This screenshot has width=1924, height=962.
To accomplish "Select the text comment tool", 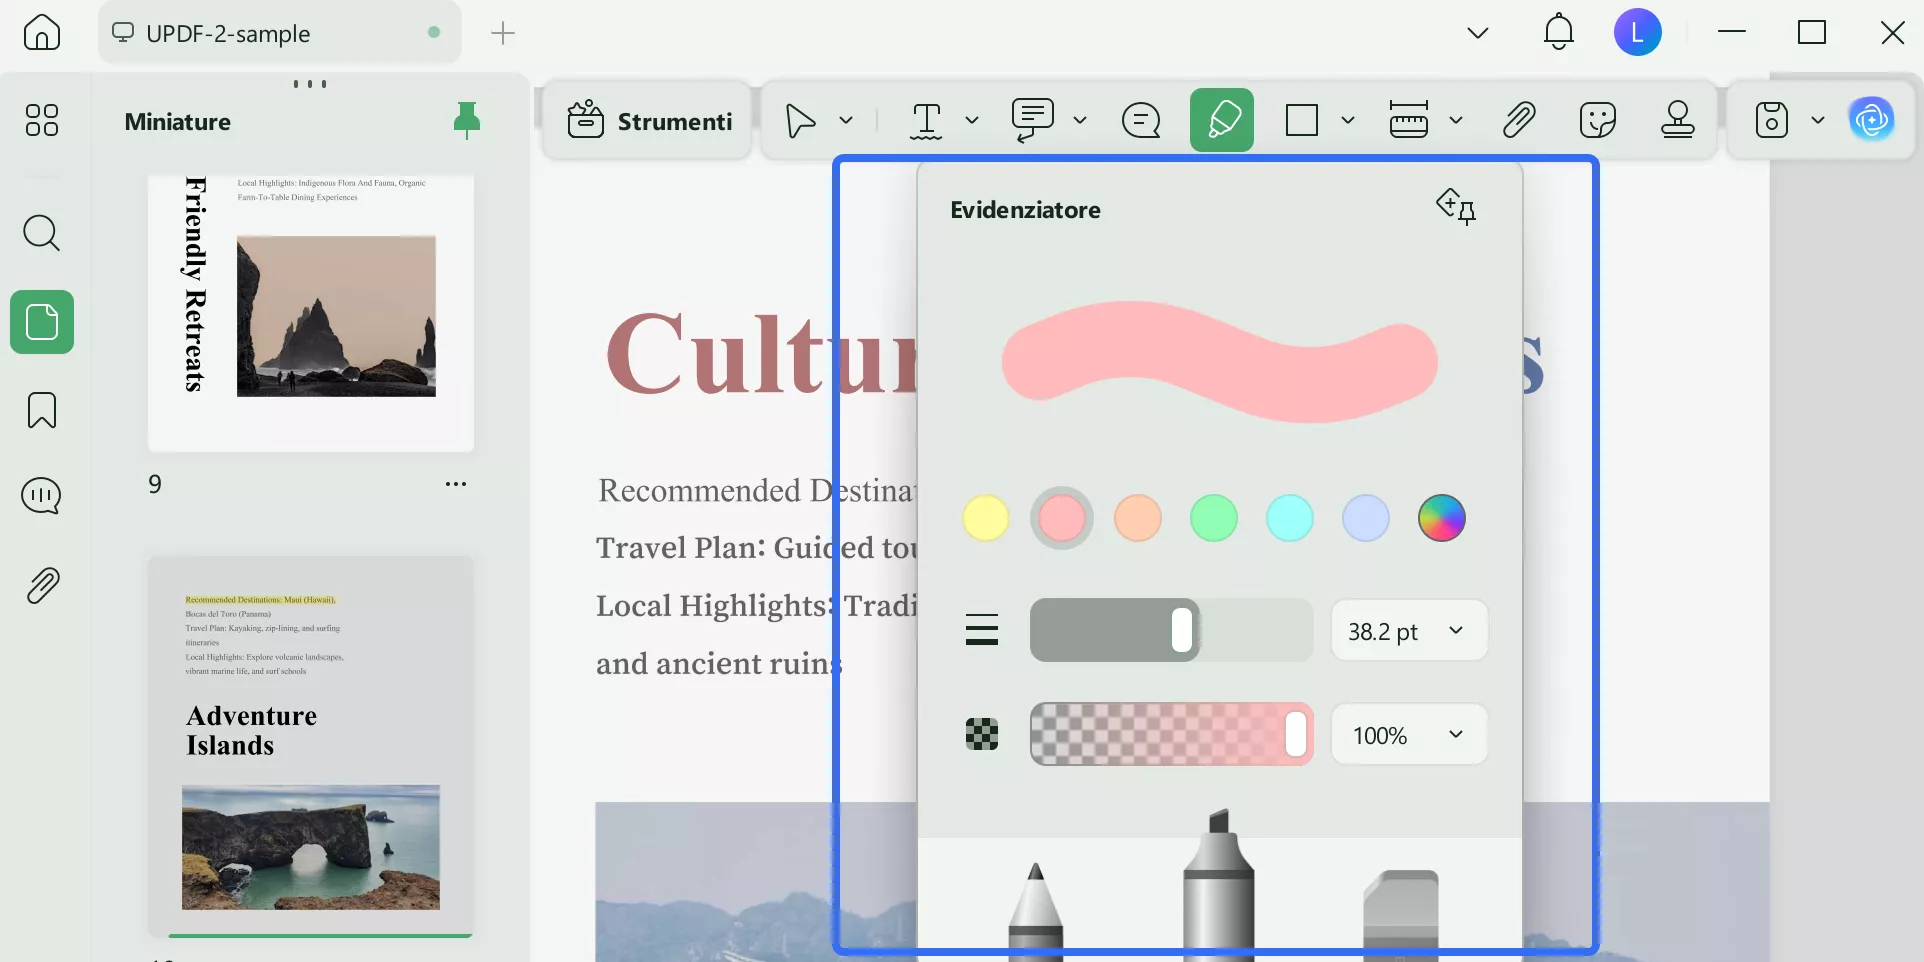I will [1033, 121].
